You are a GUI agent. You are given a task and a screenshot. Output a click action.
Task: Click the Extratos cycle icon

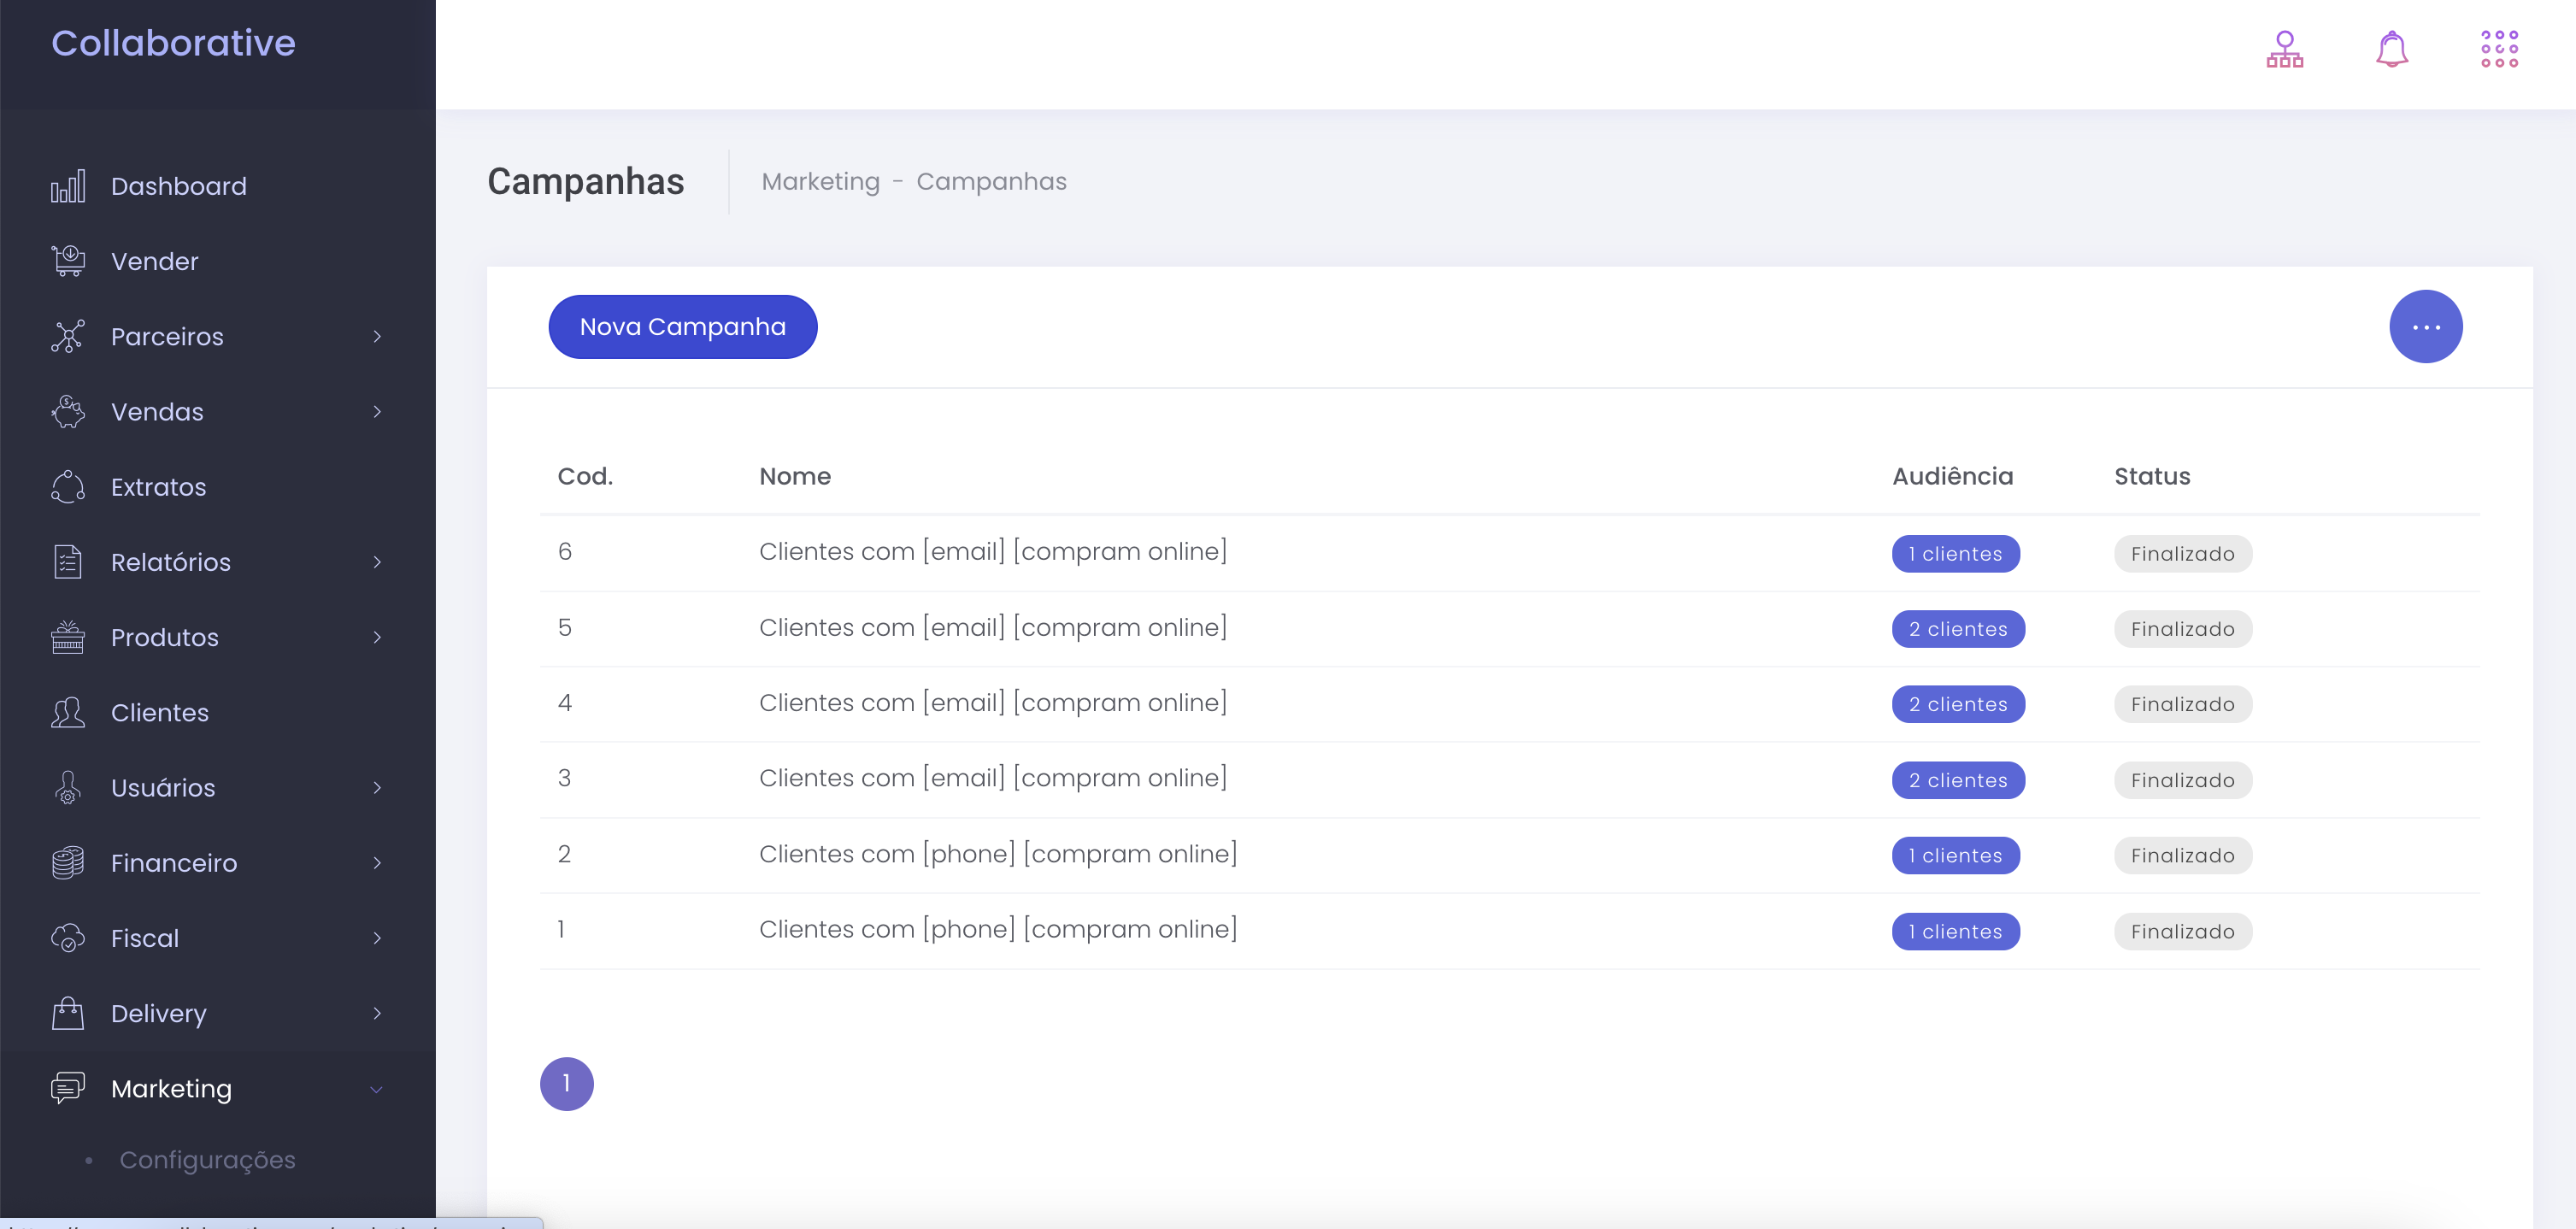tap(68, 487)
